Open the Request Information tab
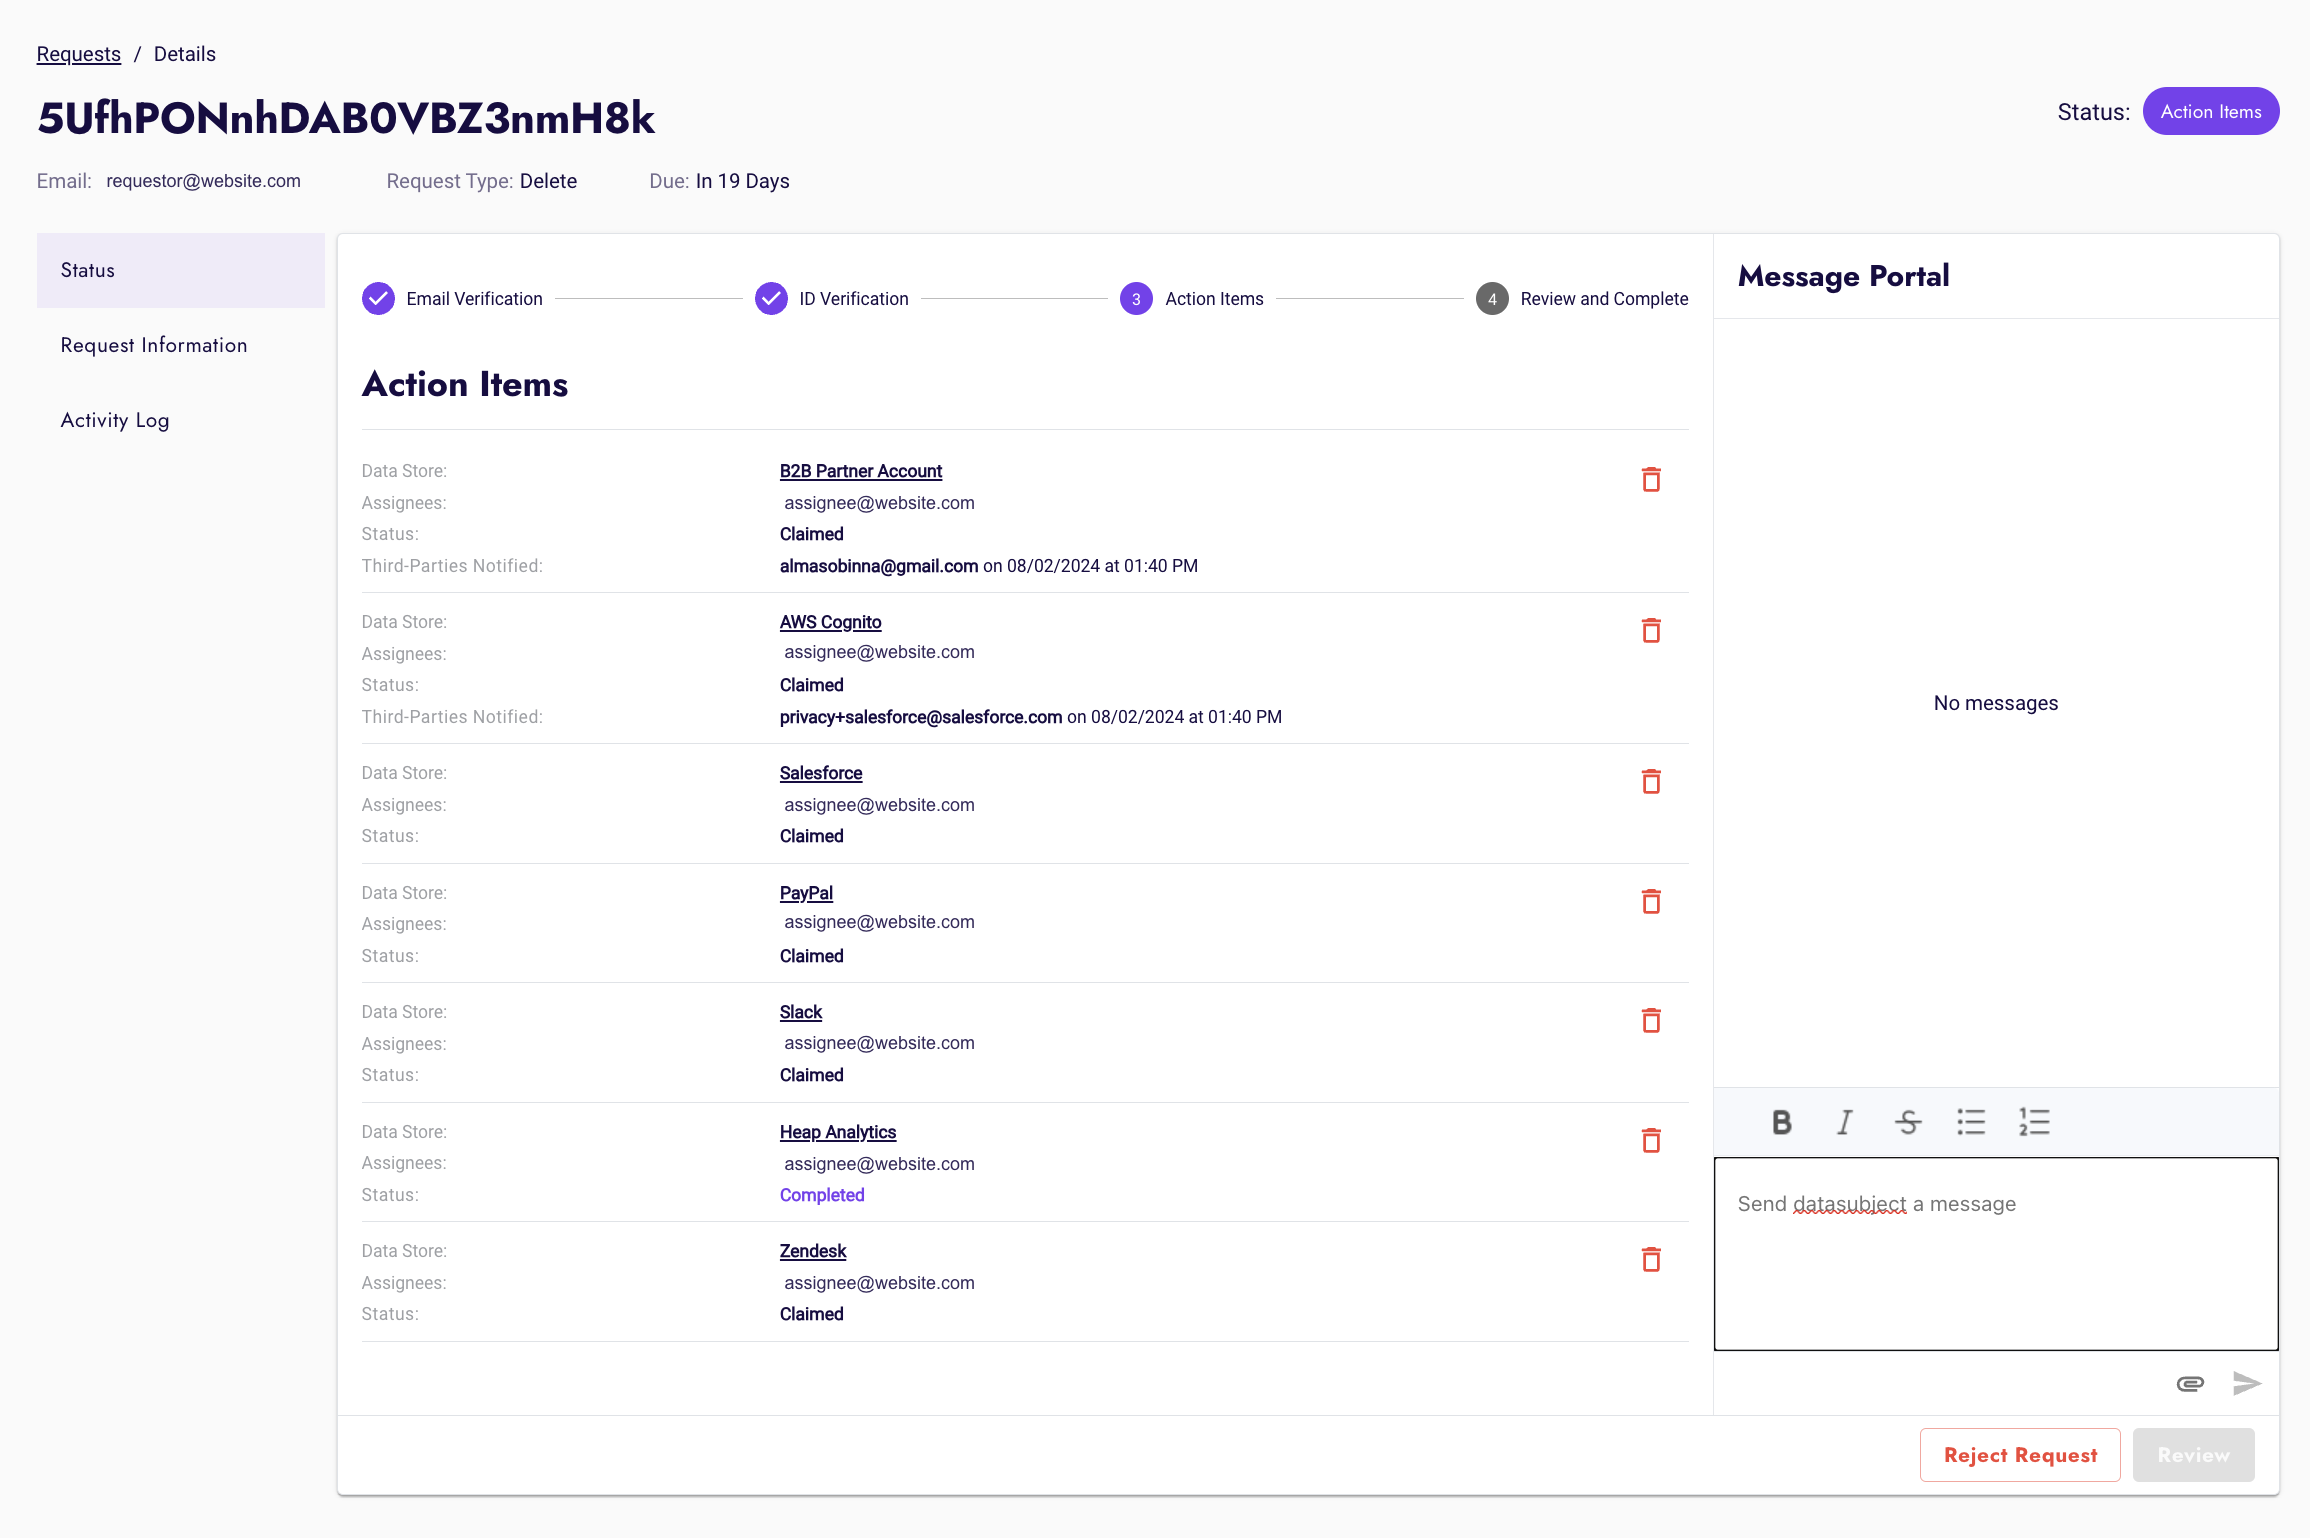The height and width of the screenshot is (1538, 2310). click(154, 345)
